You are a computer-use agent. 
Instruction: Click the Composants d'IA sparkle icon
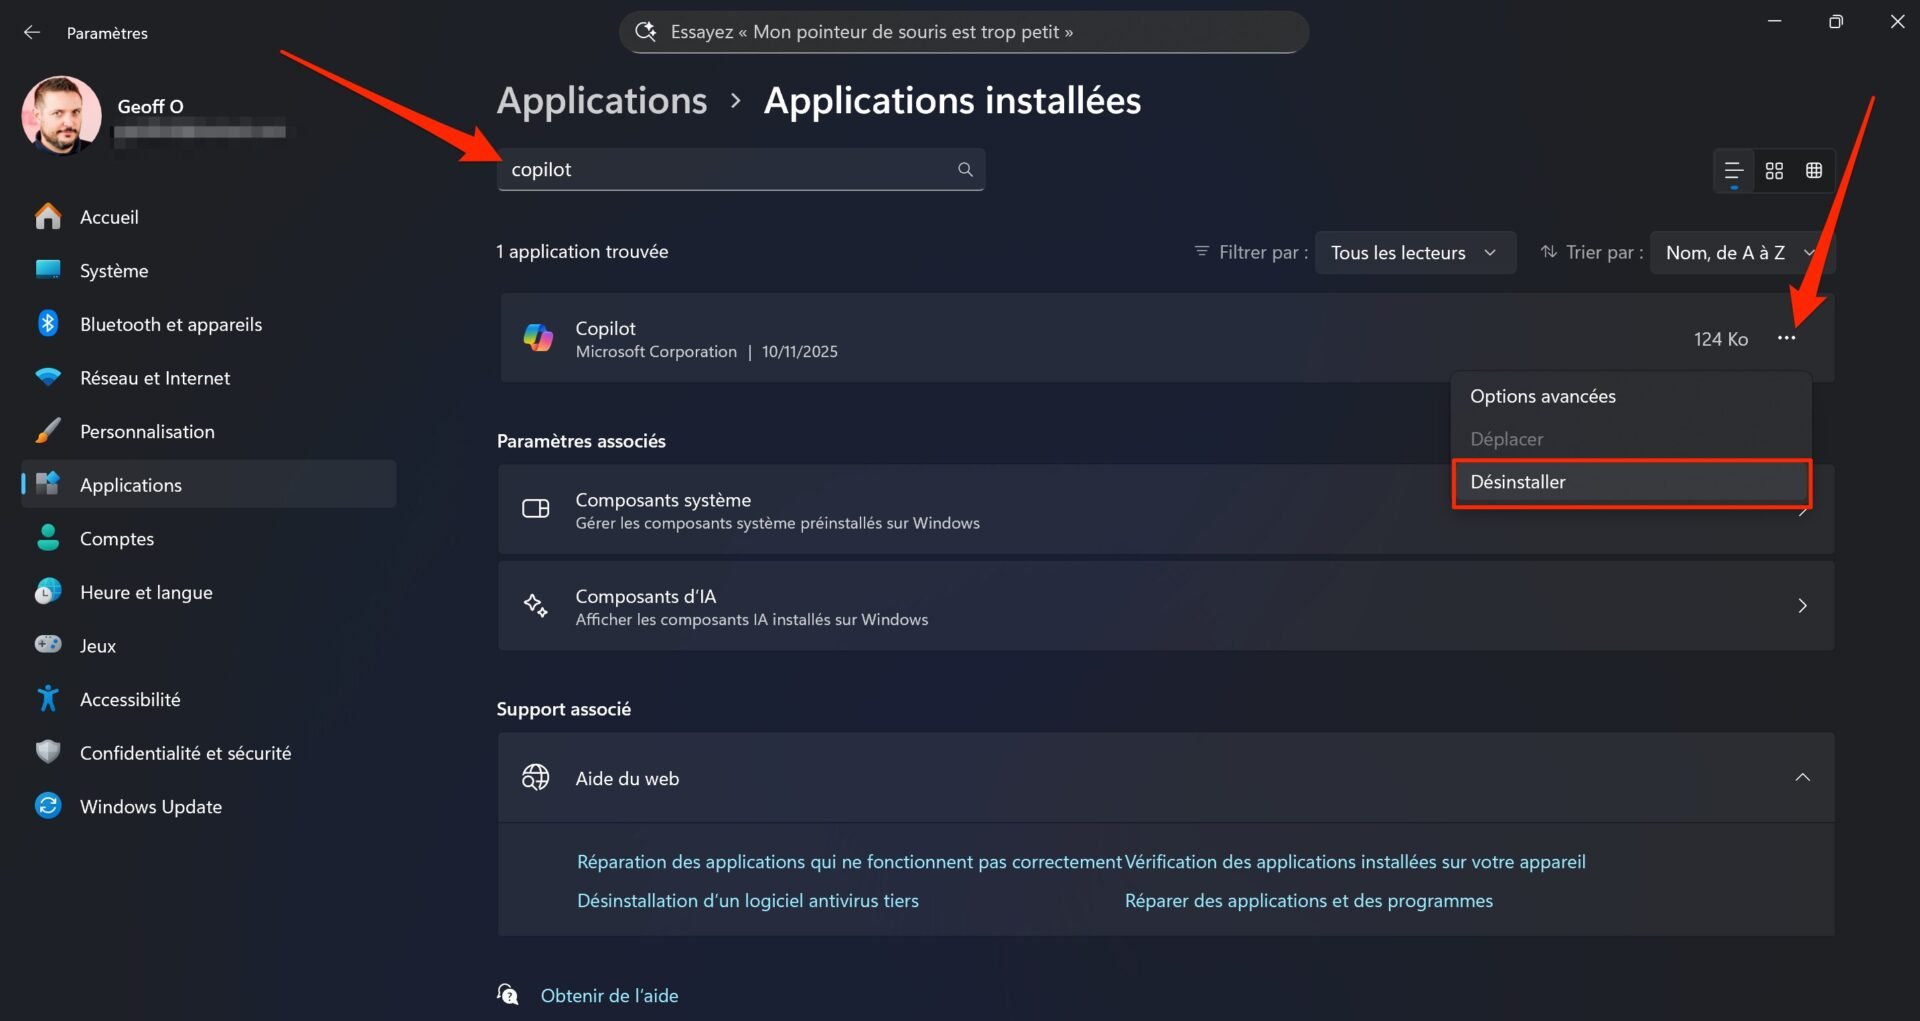tap(536, 605)
